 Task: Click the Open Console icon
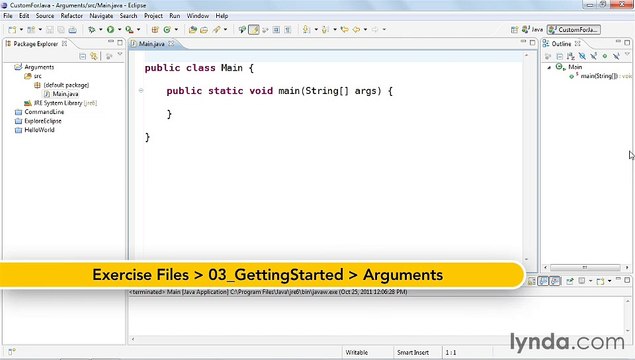(x=600, y=281)
